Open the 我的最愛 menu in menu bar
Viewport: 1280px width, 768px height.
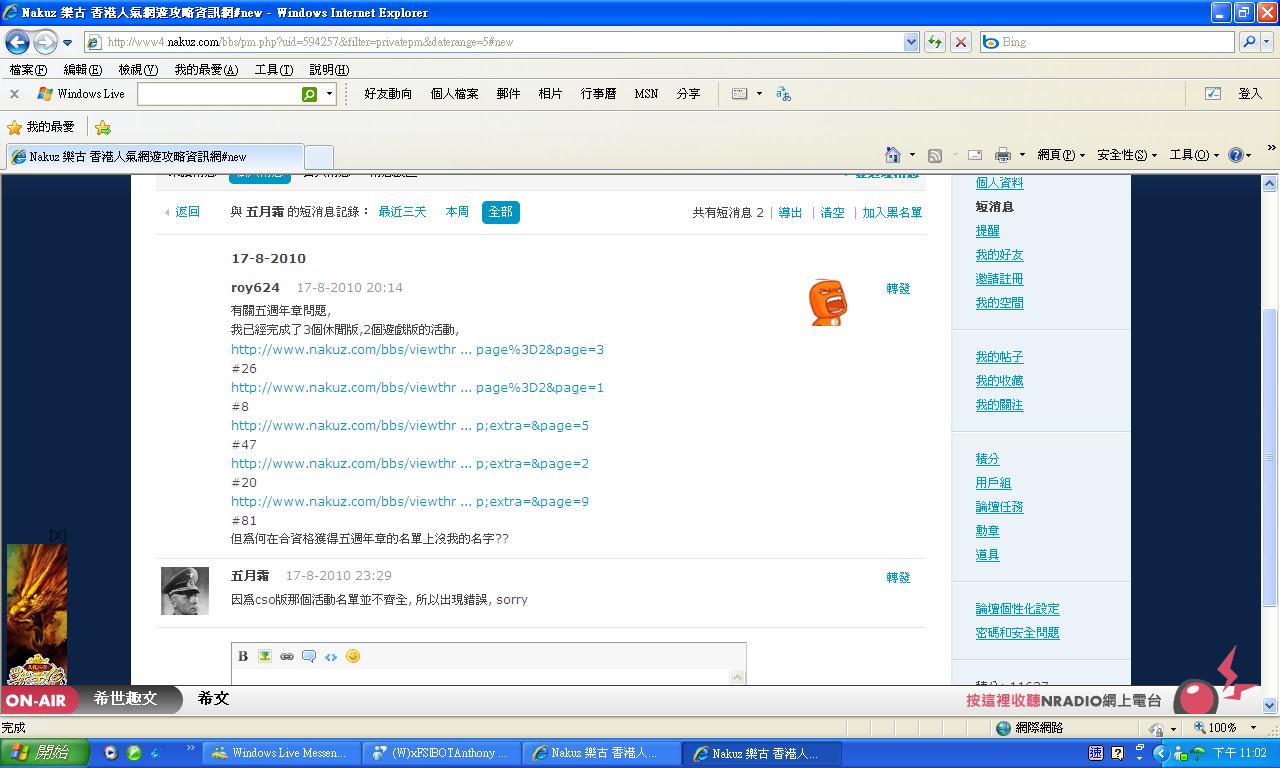(205, 70)
